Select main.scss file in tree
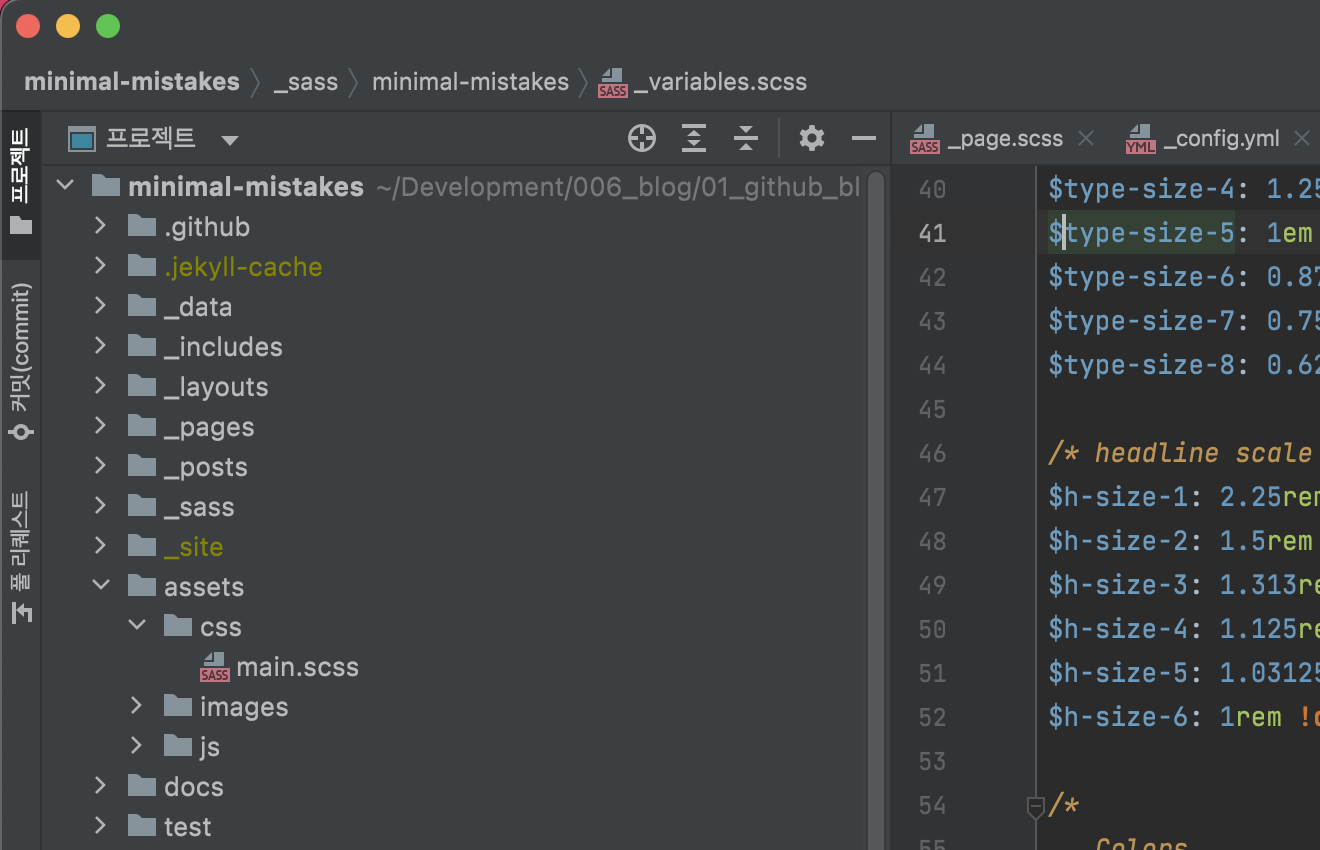Screen dimensions: 1320x850 point(297,667)
